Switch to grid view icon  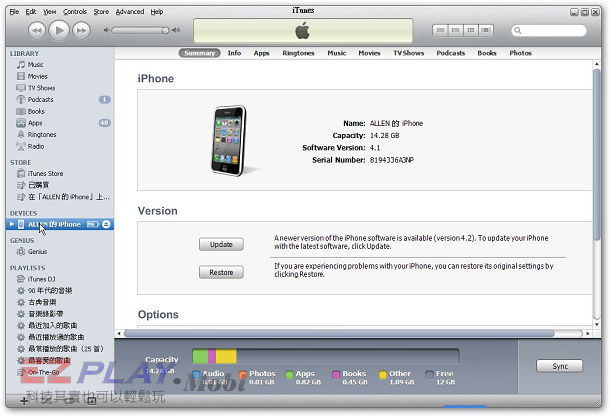pyautogui.click(x=470, y=30)
